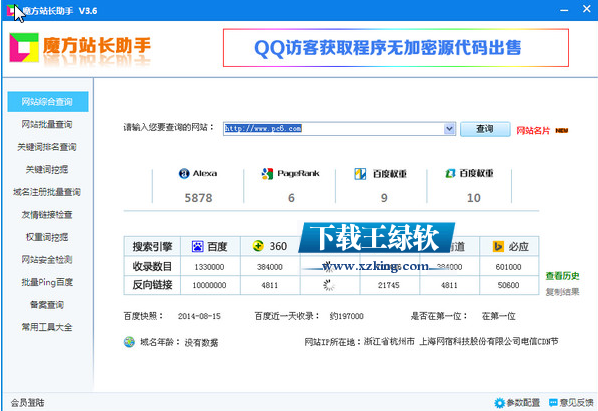Open 网站批量查询 in the sidebar
Viewport: 598px width, 411px height.
click(x=47, y=124)
